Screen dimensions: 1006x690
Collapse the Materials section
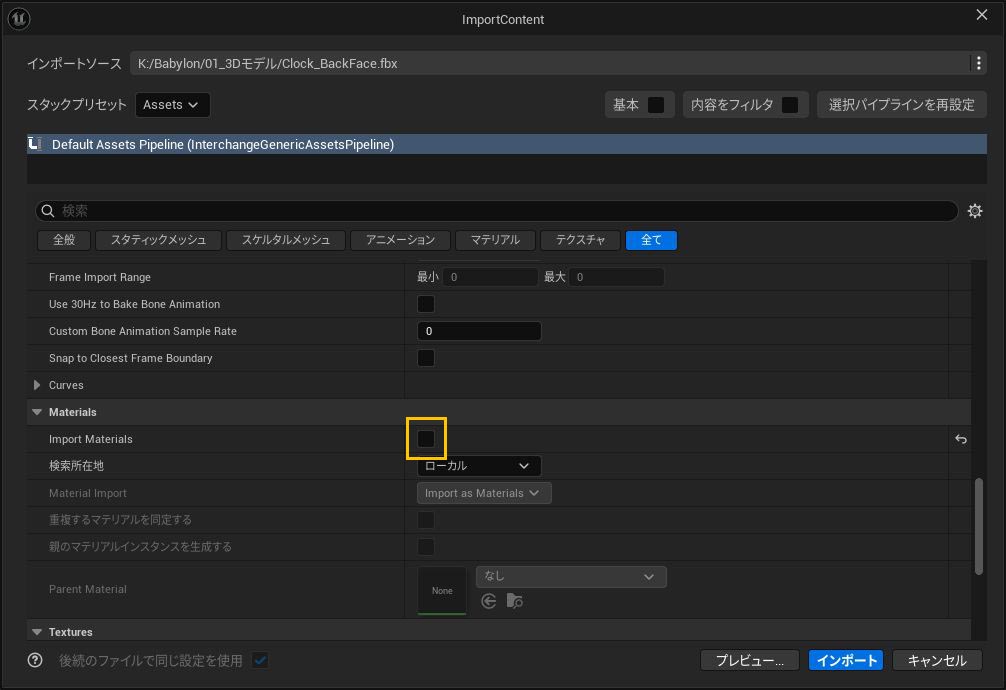click(37, 412)
